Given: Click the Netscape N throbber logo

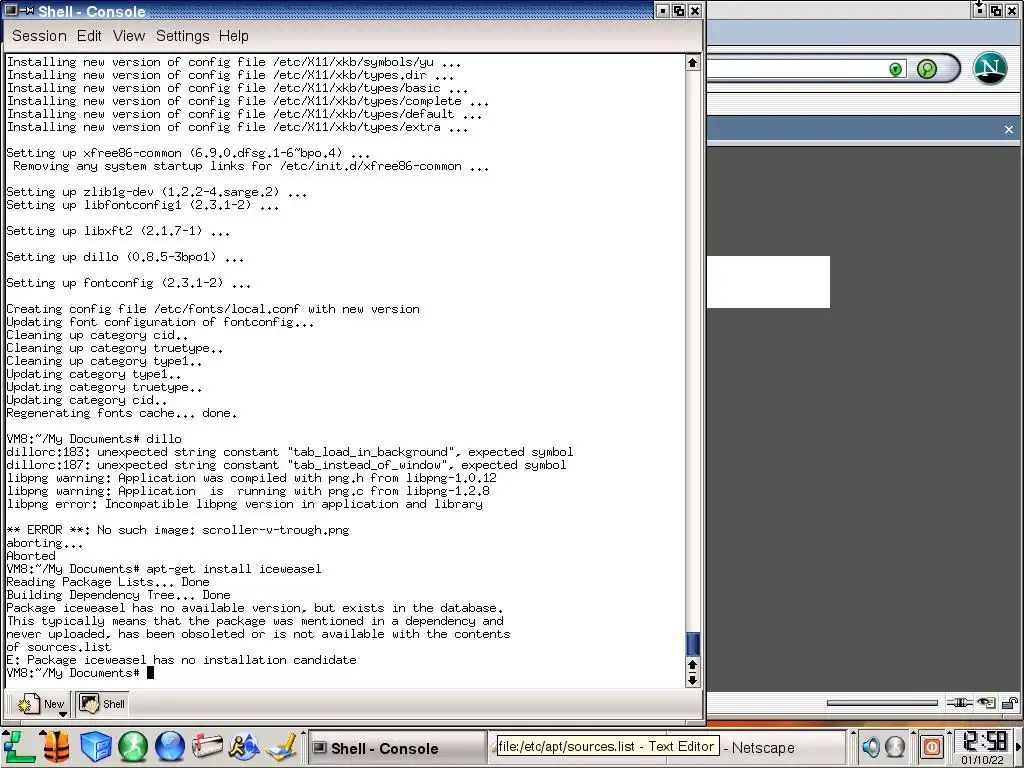Looking at the screenshot, I should click(x=990, y=68).
